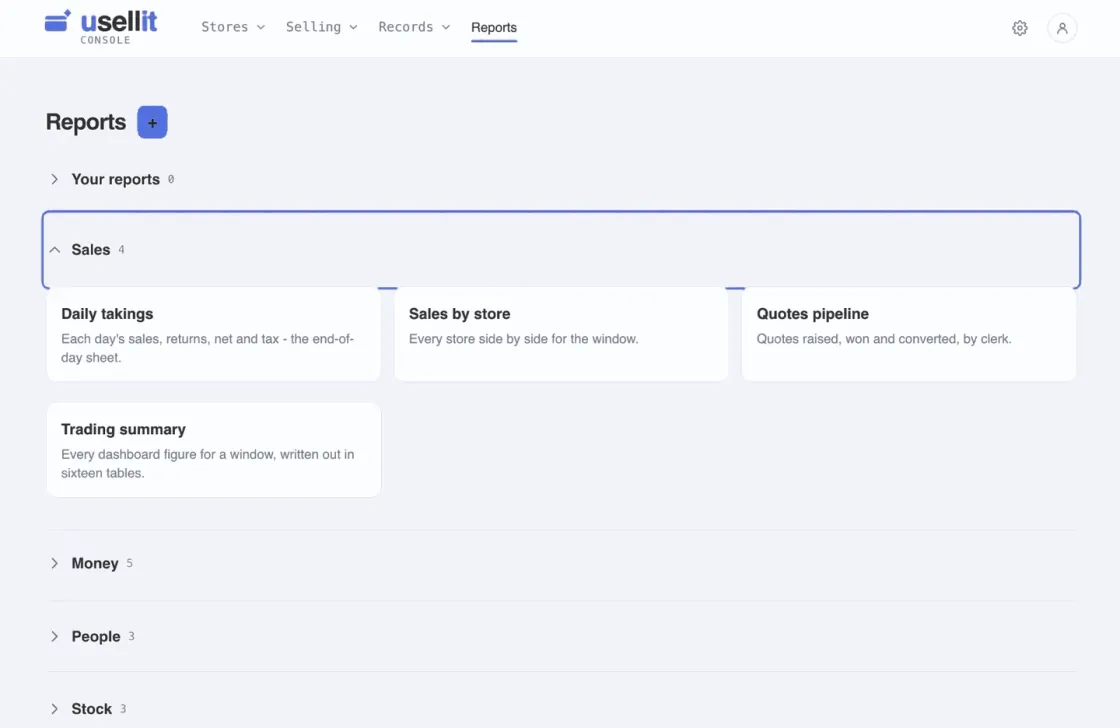The width and height of the screenshot is (1120, 728).
Task: Collapse the Sales section
Action: coord(561,249)
